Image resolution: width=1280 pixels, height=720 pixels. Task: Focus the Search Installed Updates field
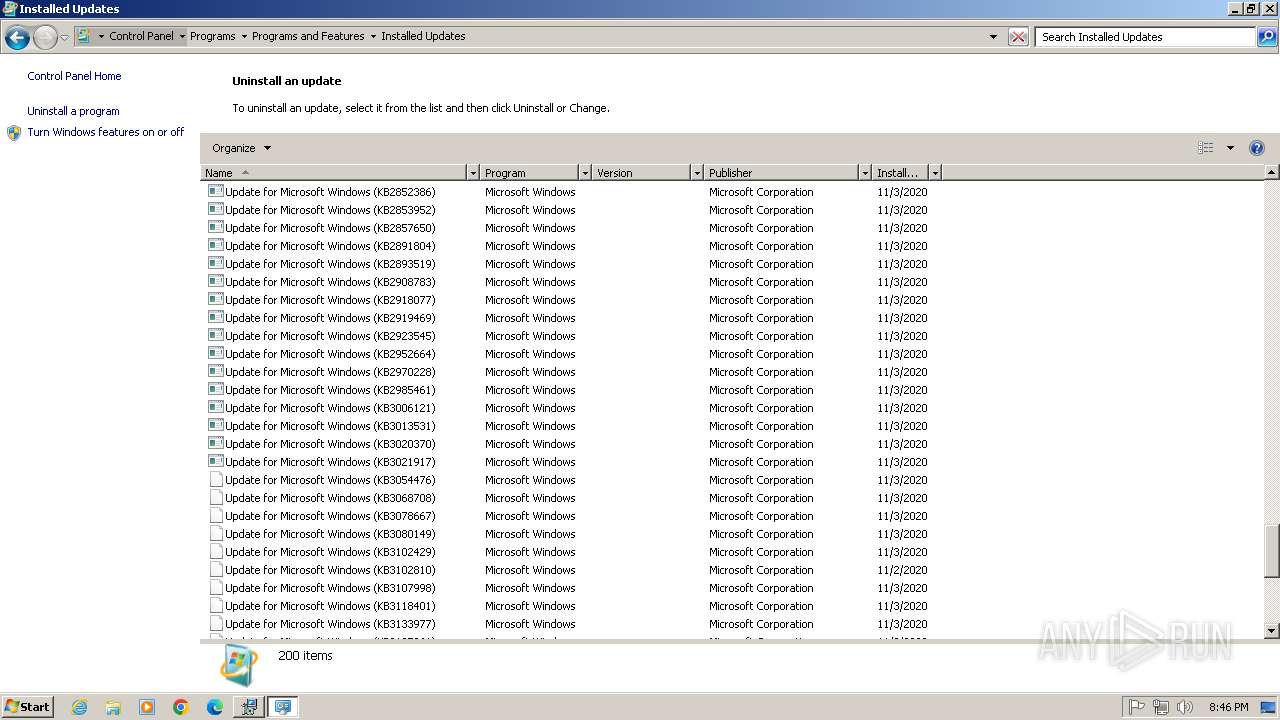point(1145,37)
